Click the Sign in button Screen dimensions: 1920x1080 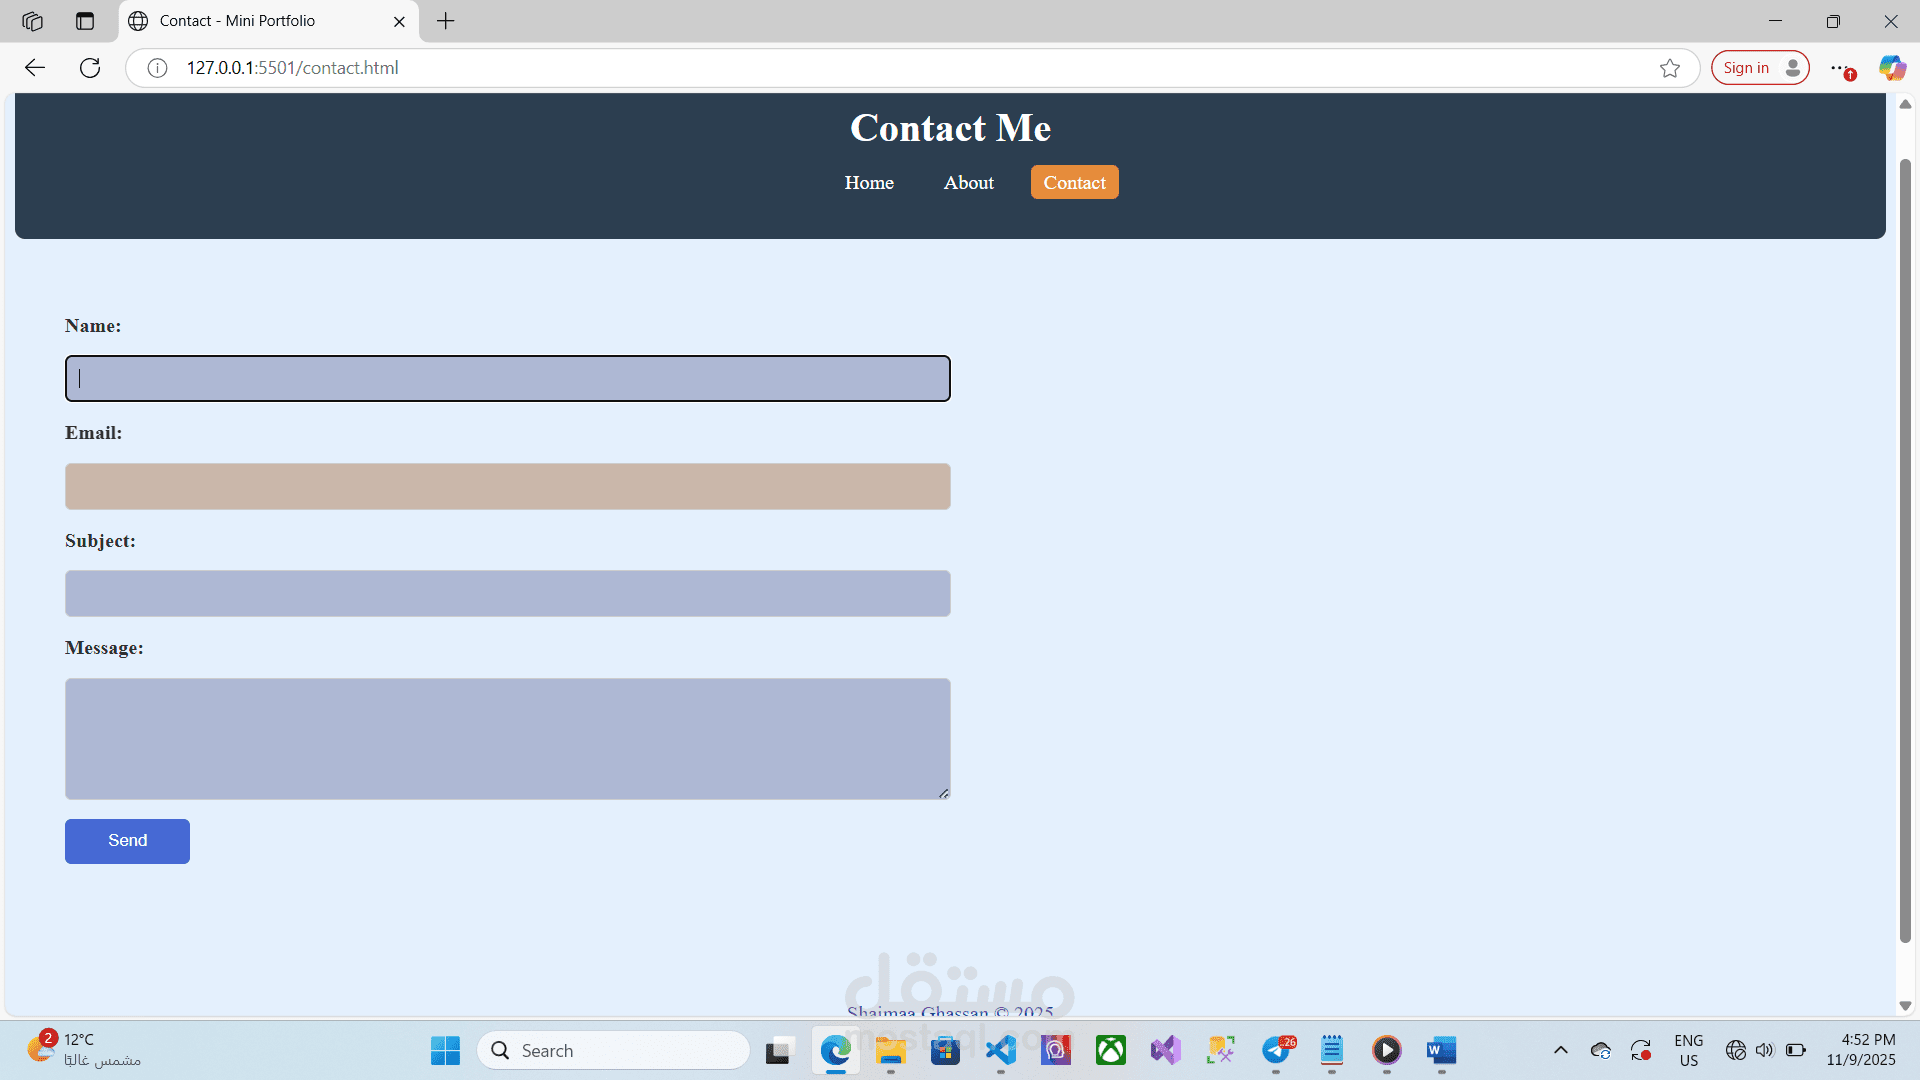pos(1759,68)
